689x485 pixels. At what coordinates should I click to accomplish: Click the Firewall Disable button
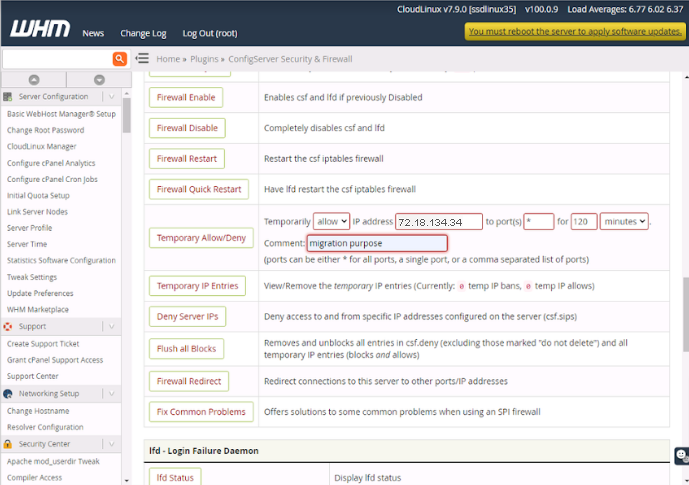tap(187, 128)
